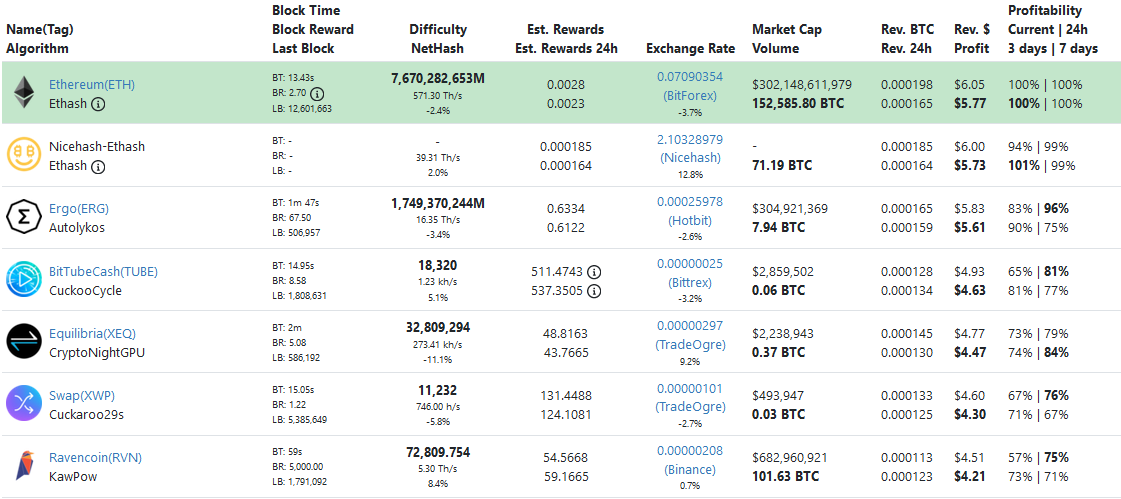
Task: Open the Ravencoin(RVN) coin link
Action: (x=95, y=458)
